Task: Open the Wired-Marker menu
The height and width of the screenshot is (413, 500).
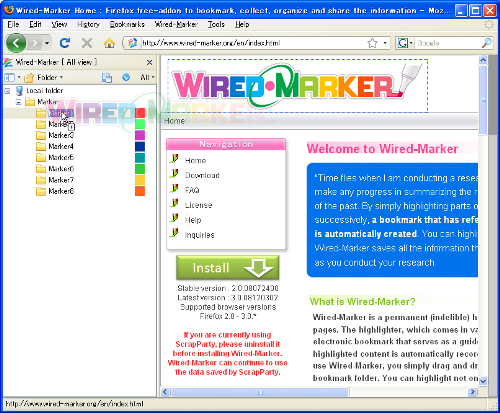Action: coord(176,24)
